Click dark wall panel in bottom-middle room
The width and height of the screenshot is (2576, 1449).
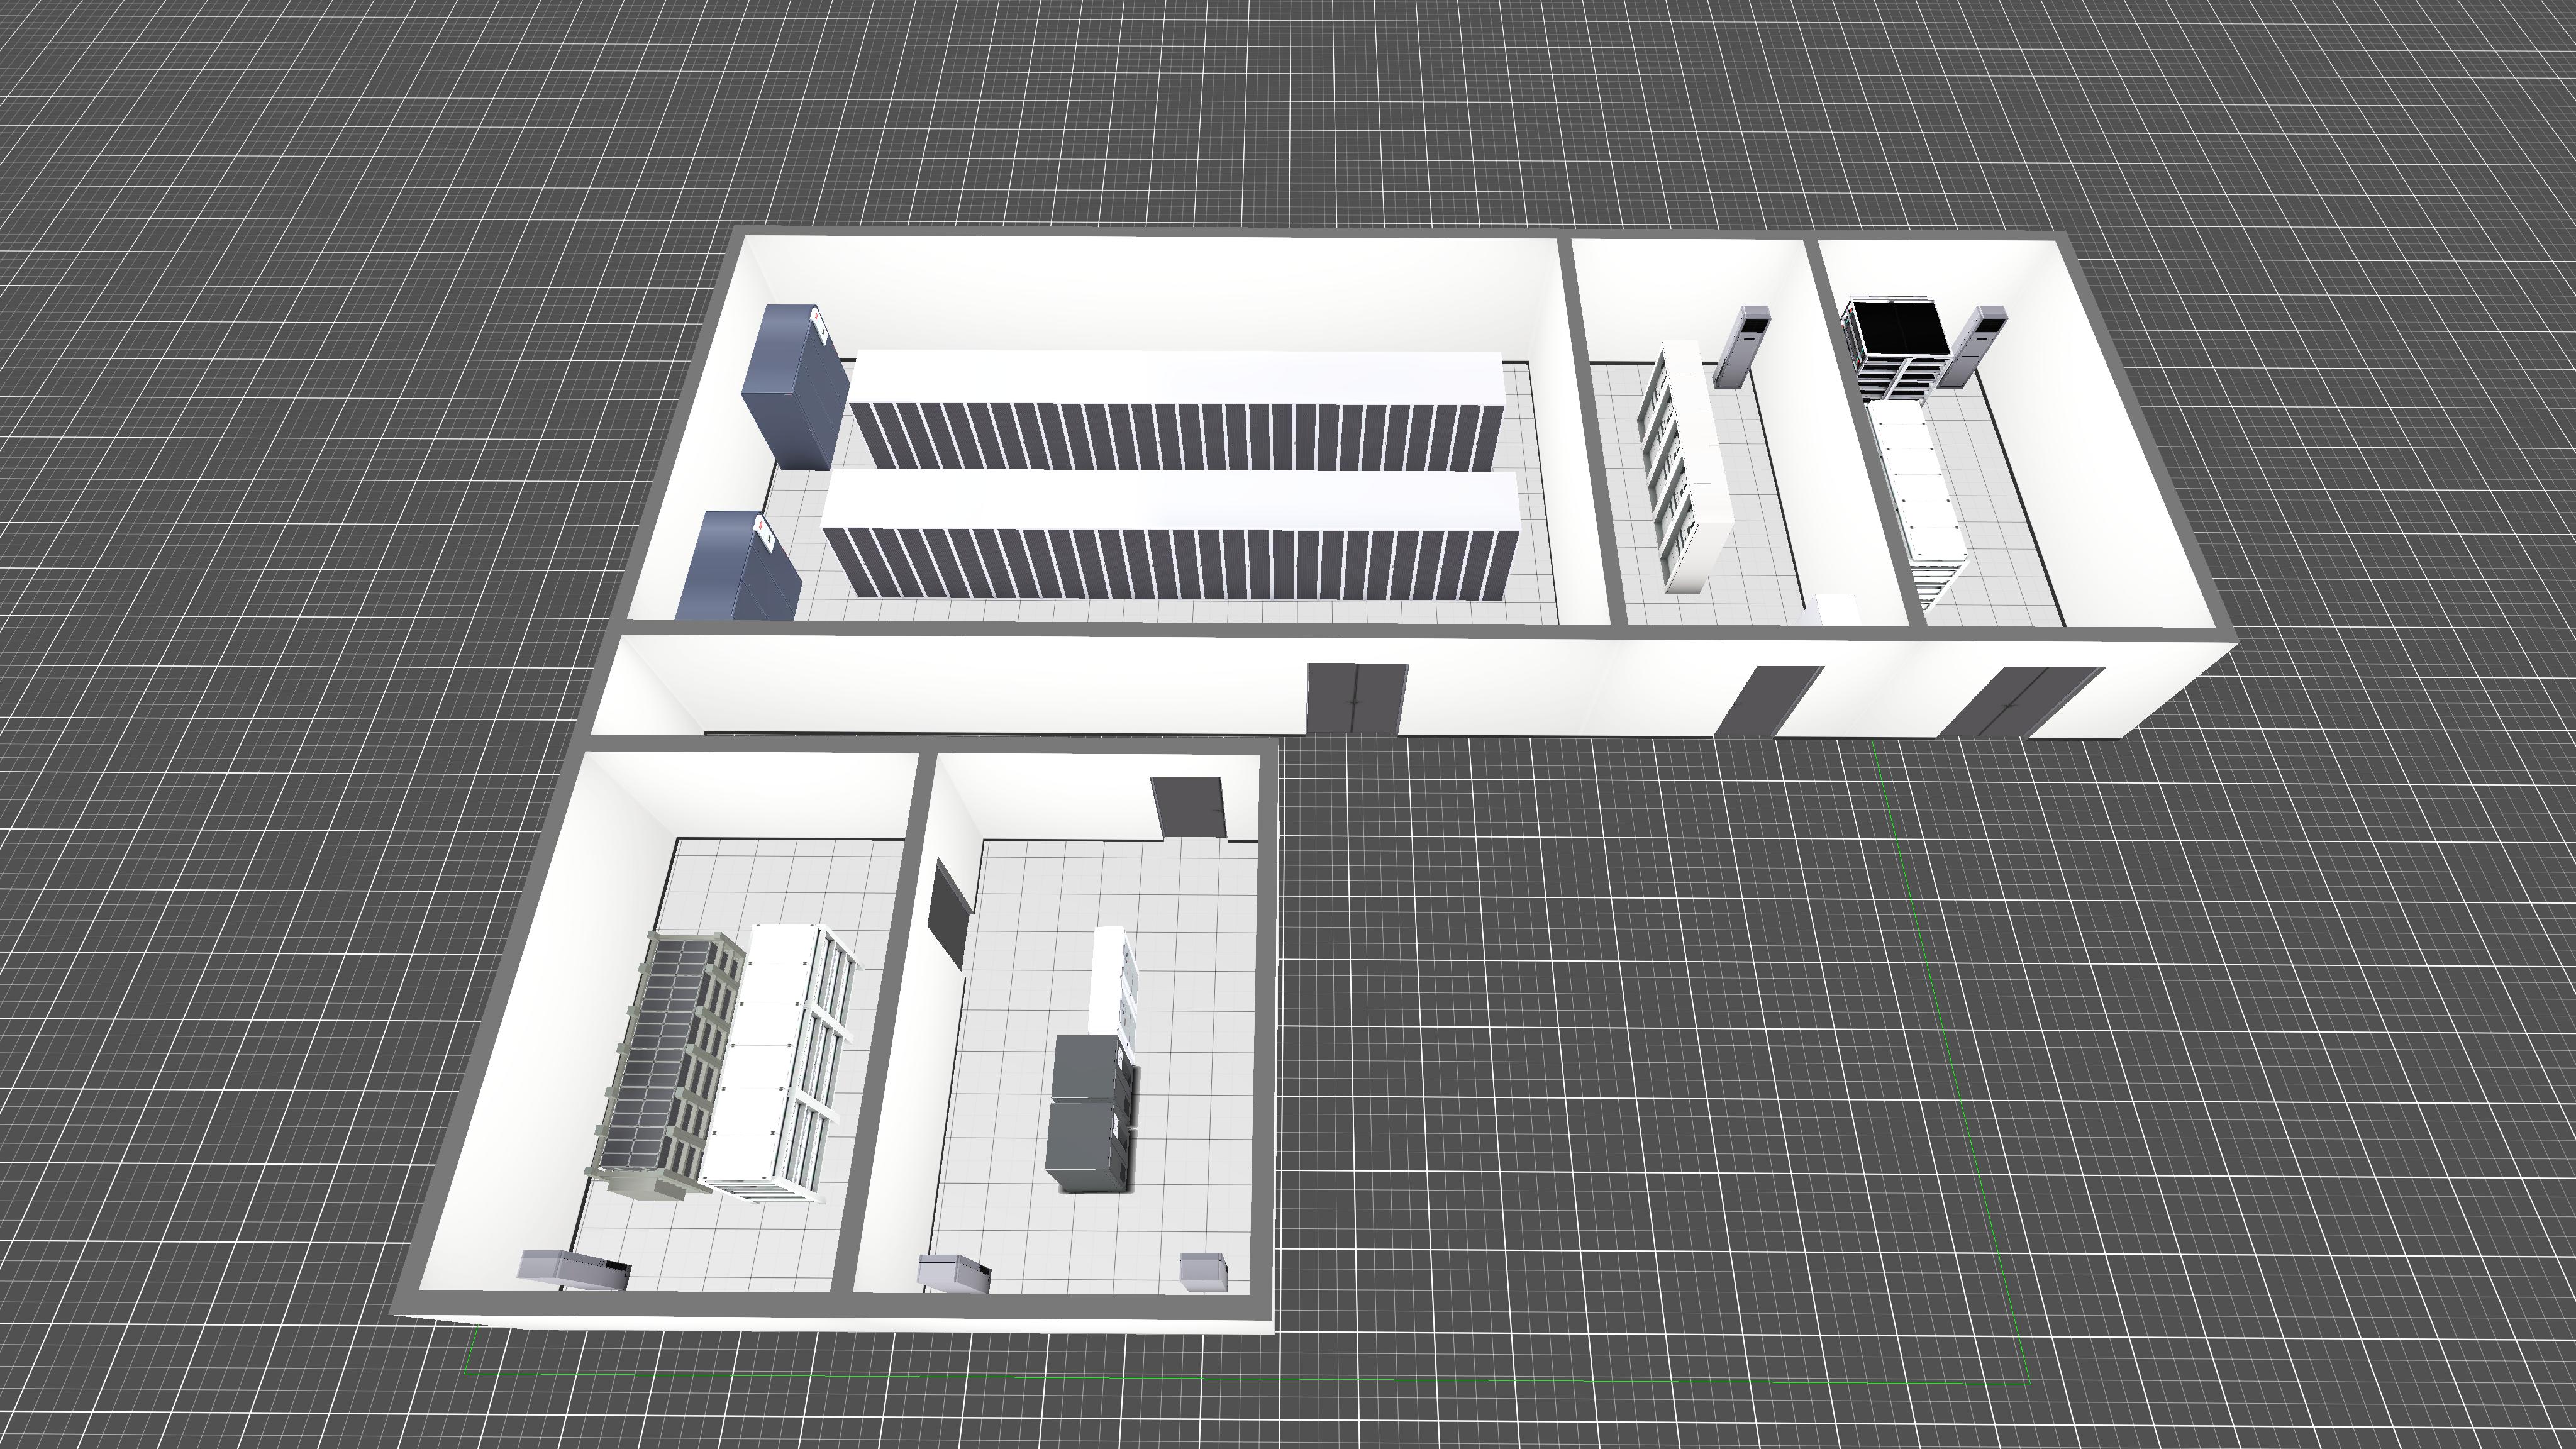pos(950,913)
